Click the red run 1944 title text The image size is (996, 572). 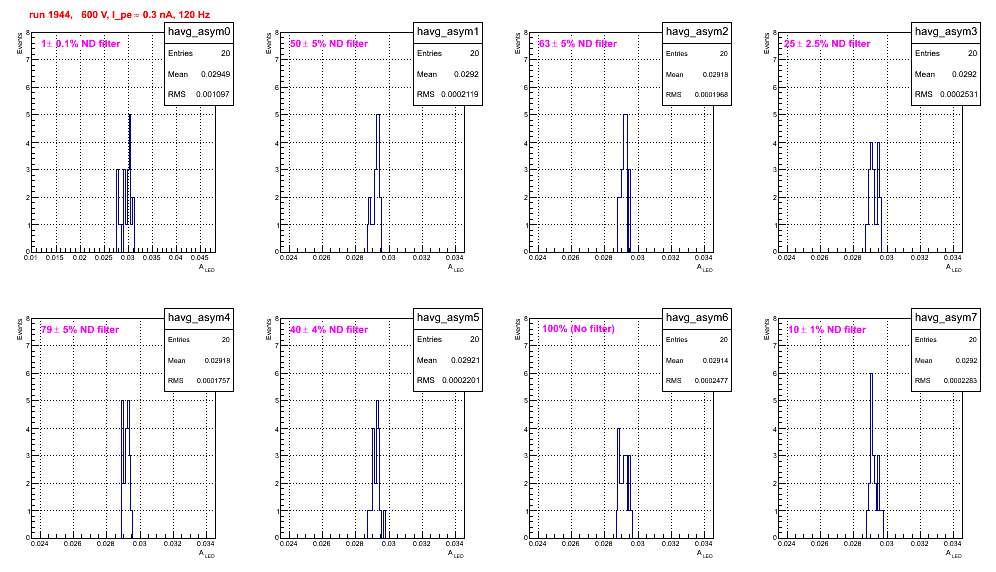(119, 15)
